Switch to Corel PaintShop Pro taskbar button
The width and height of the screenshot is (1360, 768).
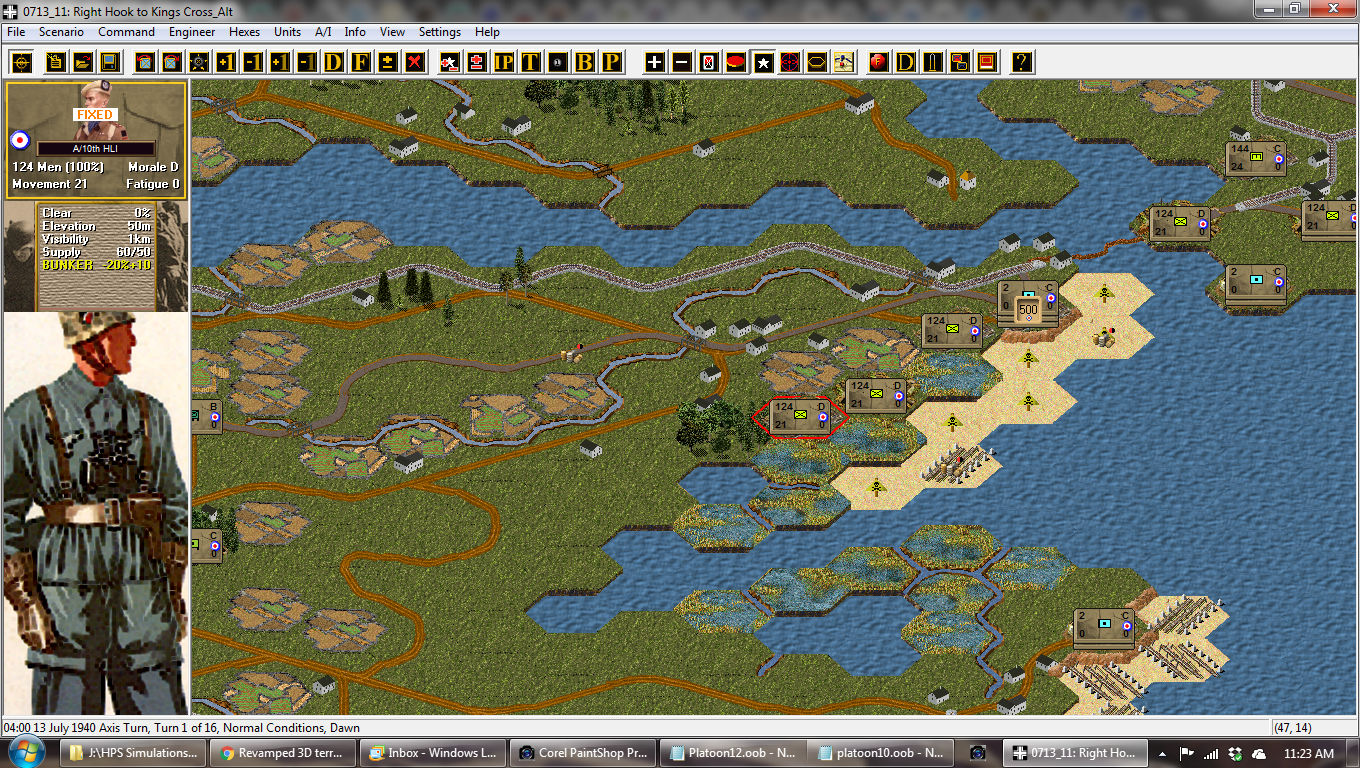pyautogui.click(x=585, y=753)
